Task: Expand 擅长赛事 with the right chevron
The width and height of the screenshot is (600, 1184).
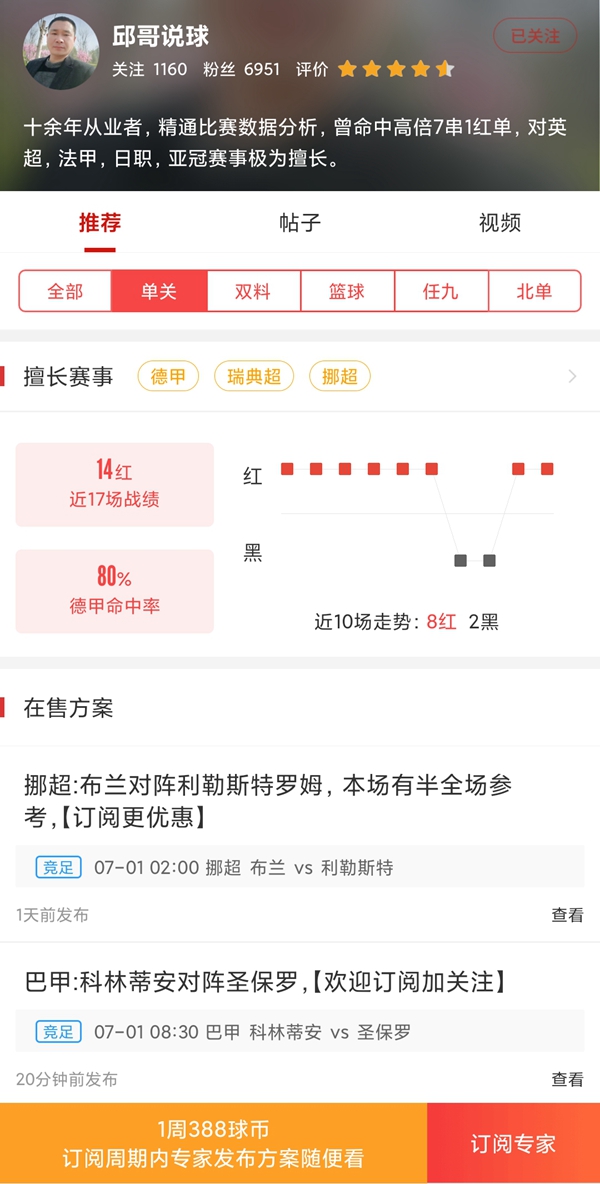Action: coord(572,377)
